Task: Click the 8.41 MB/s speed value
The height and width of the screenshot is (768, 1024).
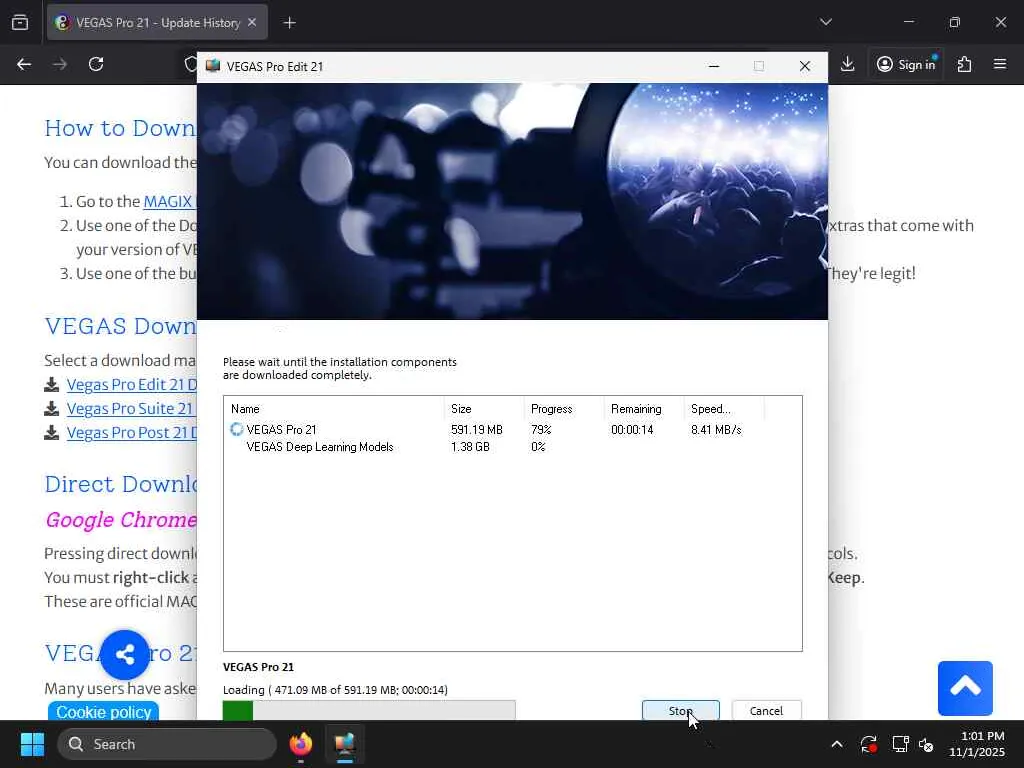Action: (x=716, y=430)
